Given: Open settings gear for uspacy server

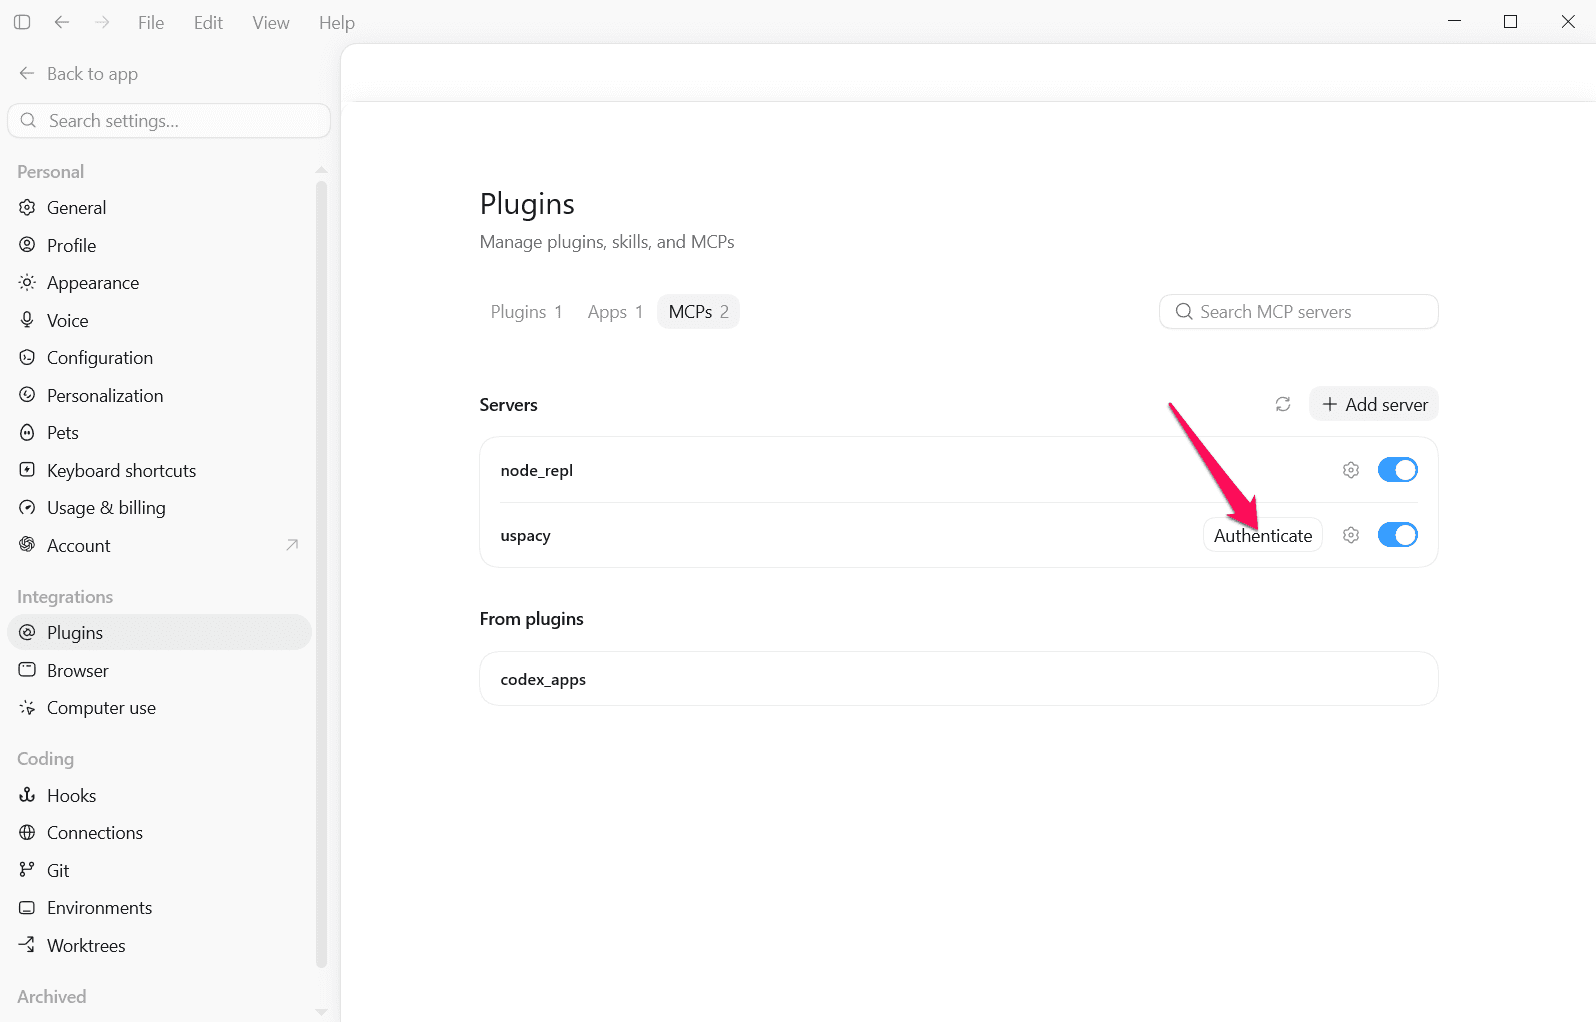Looking at the screenshot, I should 1351,535.
